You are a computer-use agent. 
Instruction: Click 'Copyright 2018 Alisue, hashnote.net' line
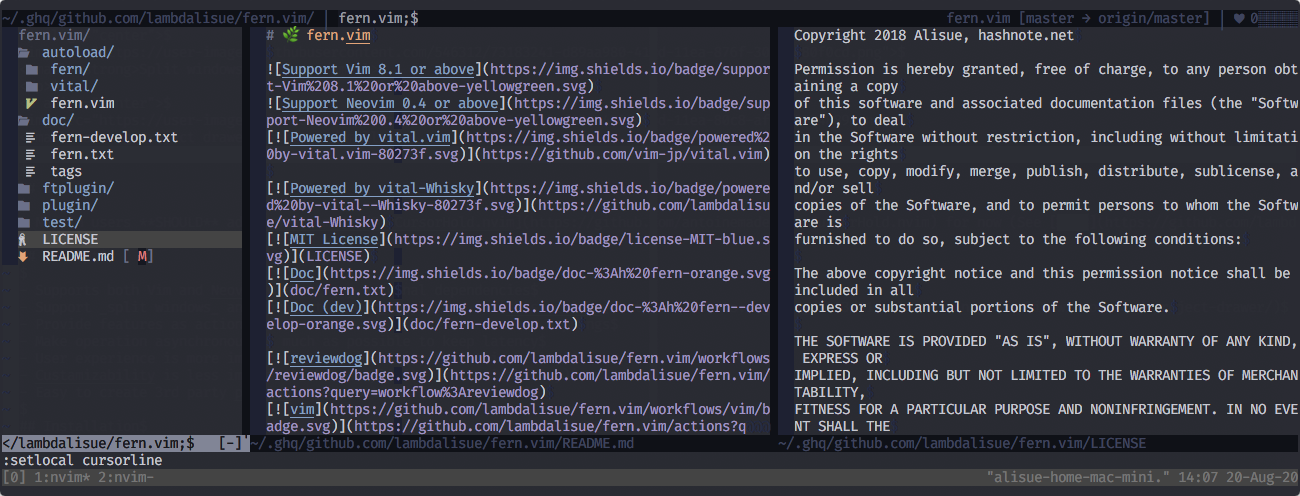click(x=934, y=35)
